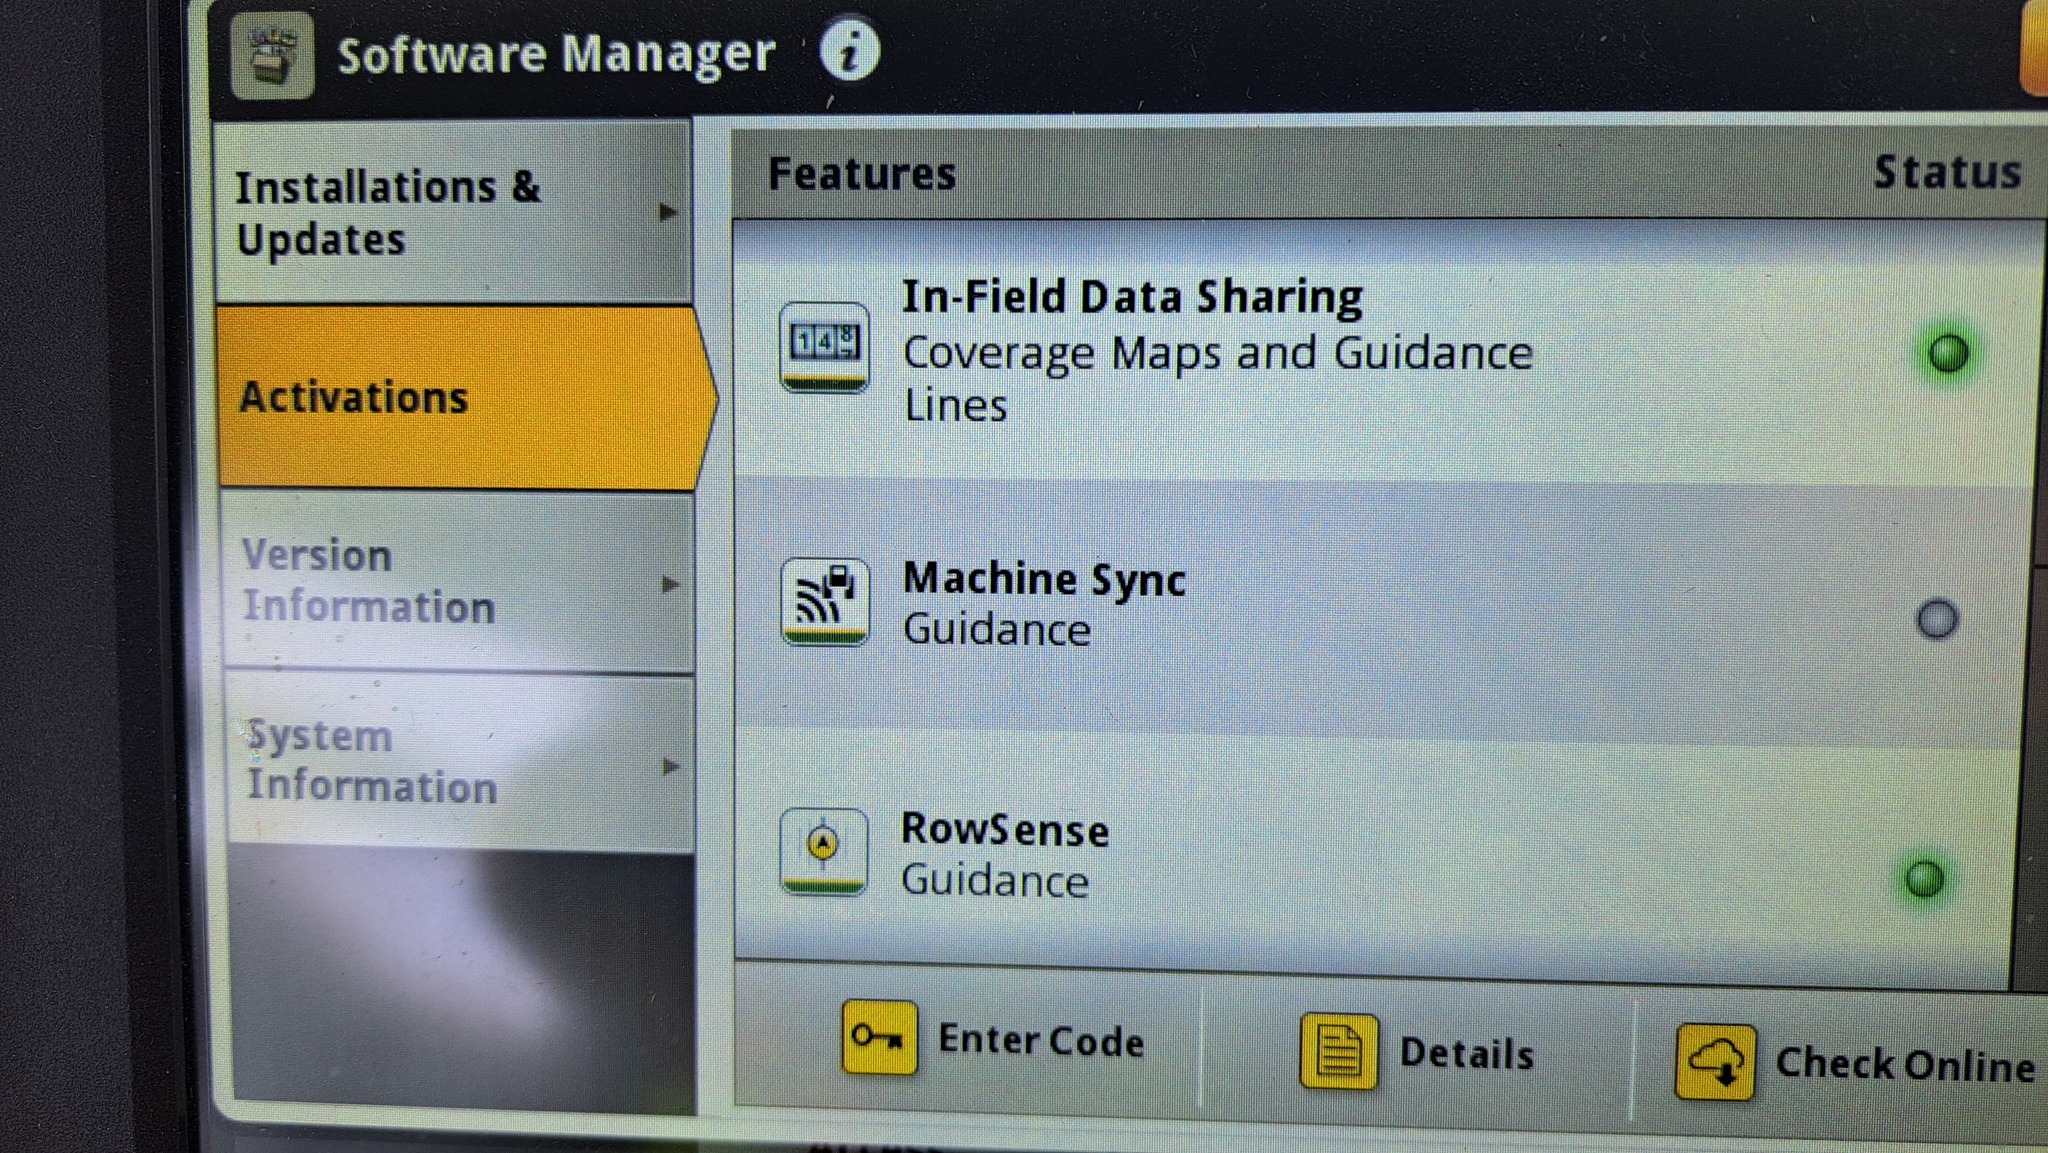Screen dimensions: 2048x1153
Task: Click the Enter Code button label
Action: click(x=1041, y=1041)
